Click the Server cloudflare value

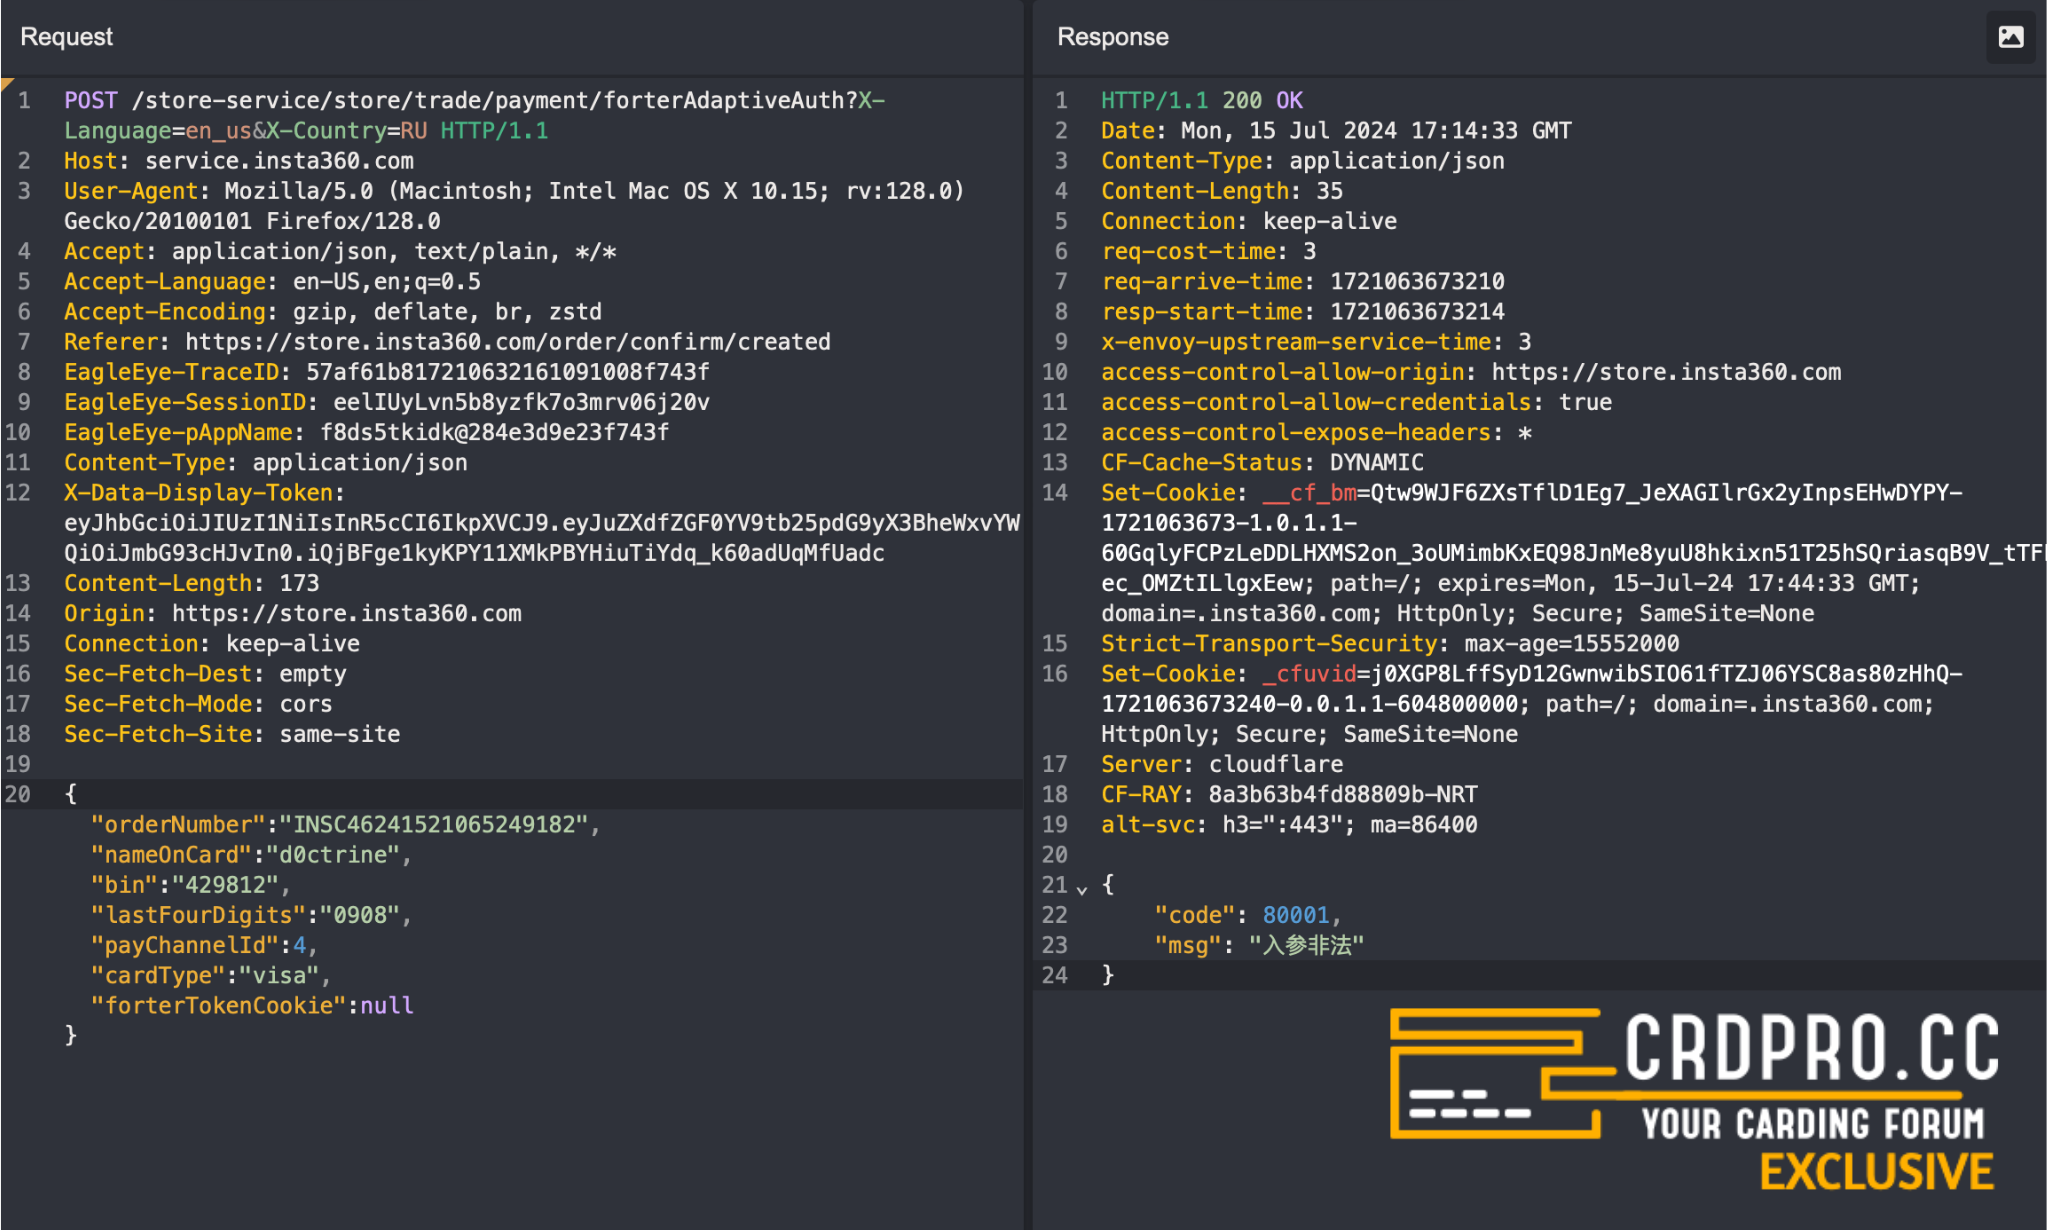coord(1275,764)
